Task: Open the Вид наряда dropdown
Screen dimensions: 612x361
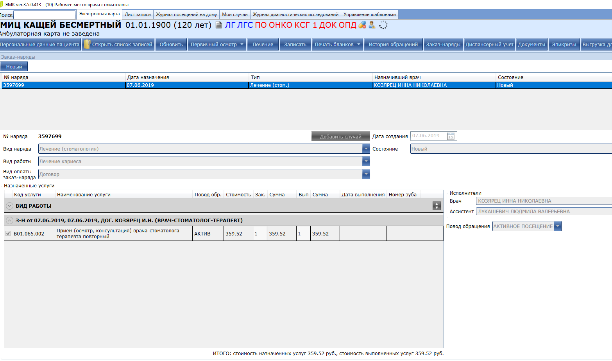Action: (x=366, y=149)
